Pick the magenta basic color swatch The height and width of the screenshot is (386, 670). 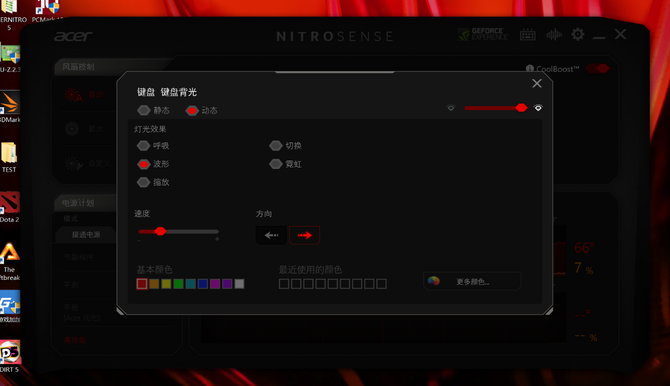coord(215,283)
